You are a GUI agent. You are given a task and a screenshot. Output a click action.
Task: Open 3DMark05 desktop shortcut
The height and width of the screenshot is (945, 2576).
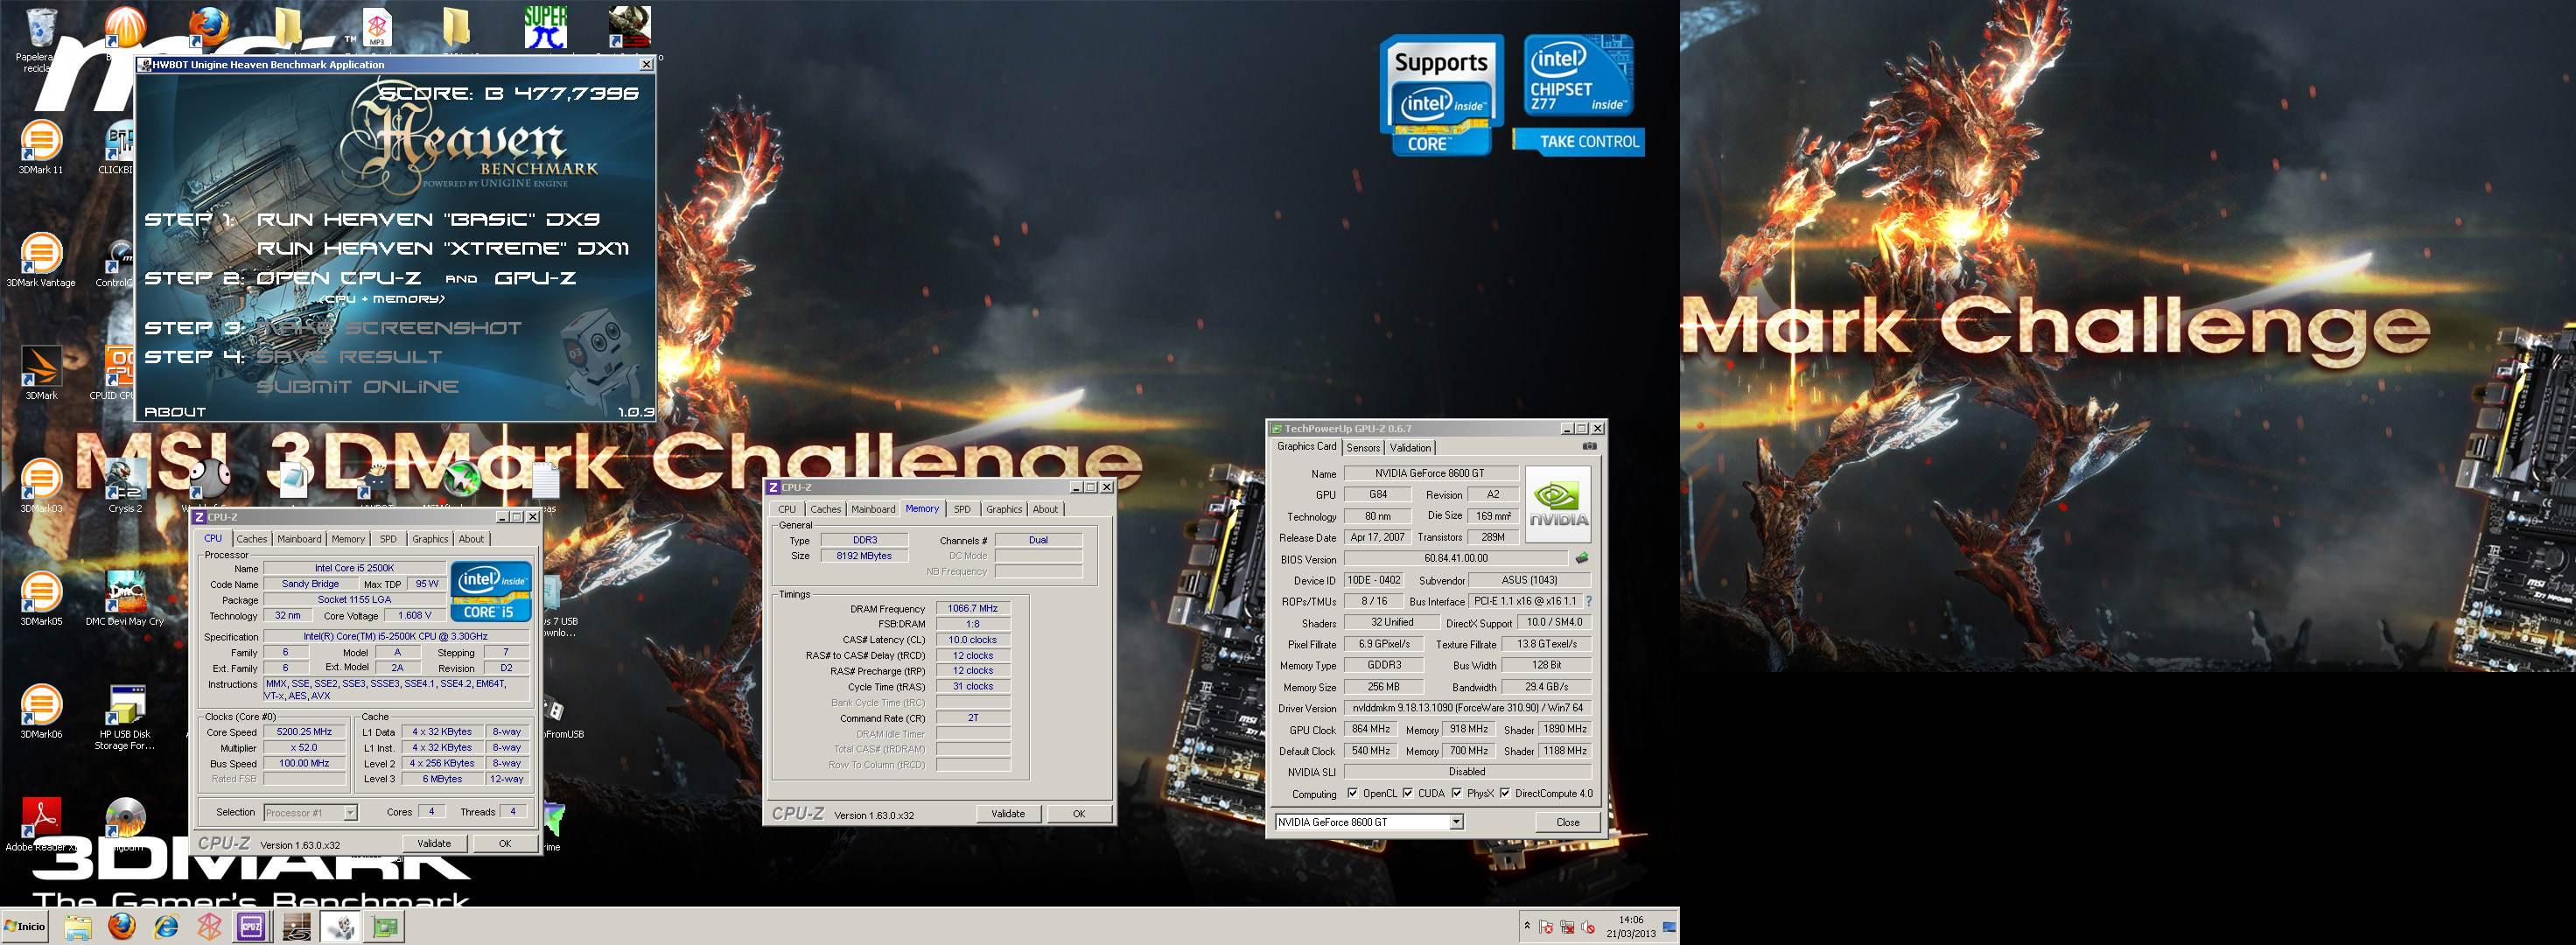(x=41, y=598)
